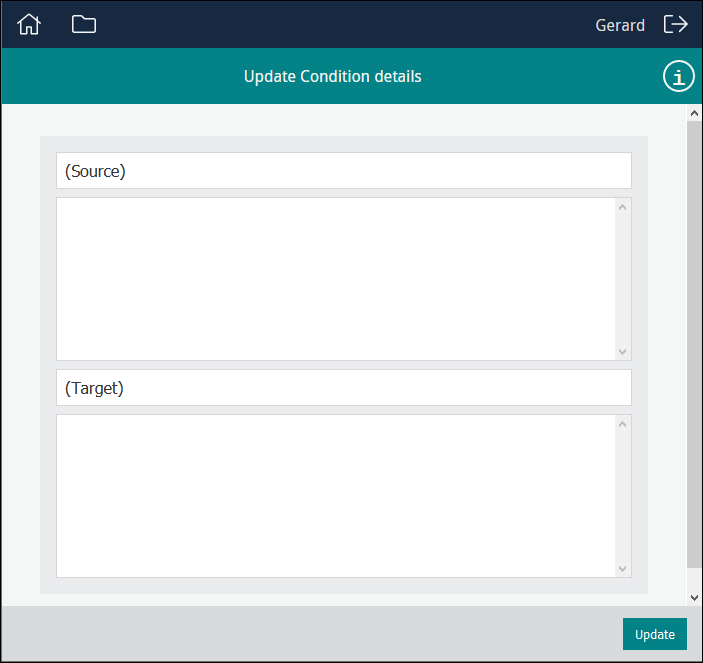Click the Source text area scrollbar track
Screen dimensions: 703x663
[x=623, y=279]
